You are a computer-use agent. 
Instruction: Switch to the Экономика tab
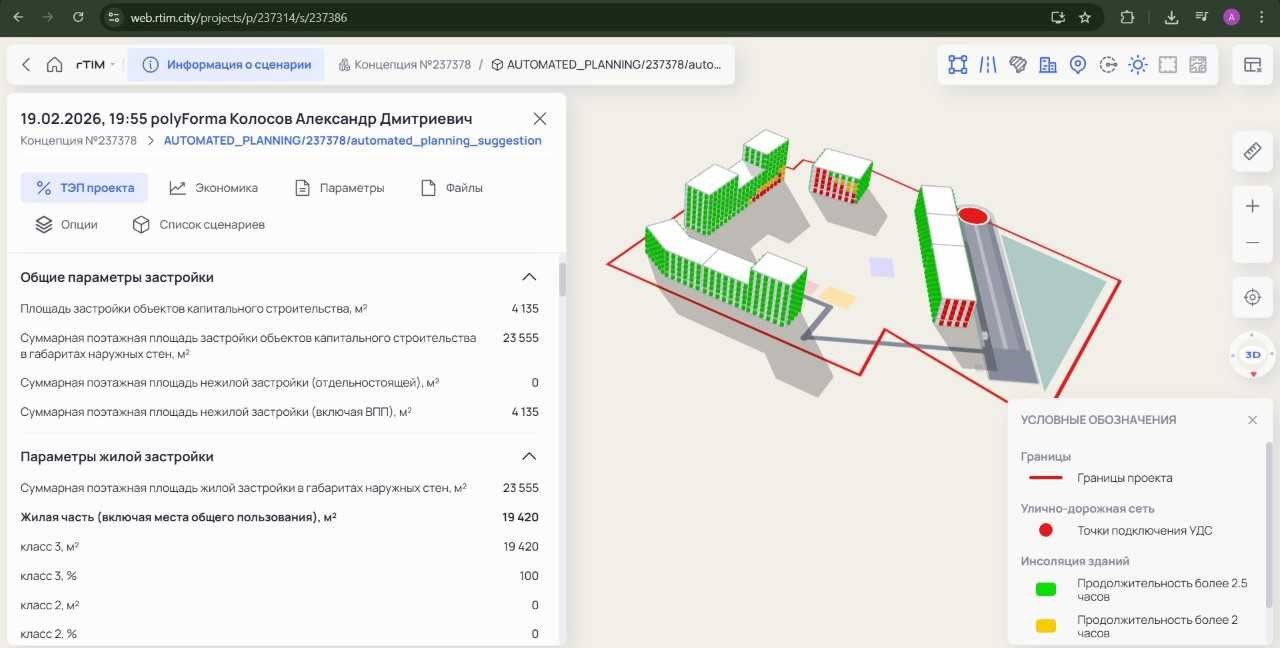(x=213, y=188)
